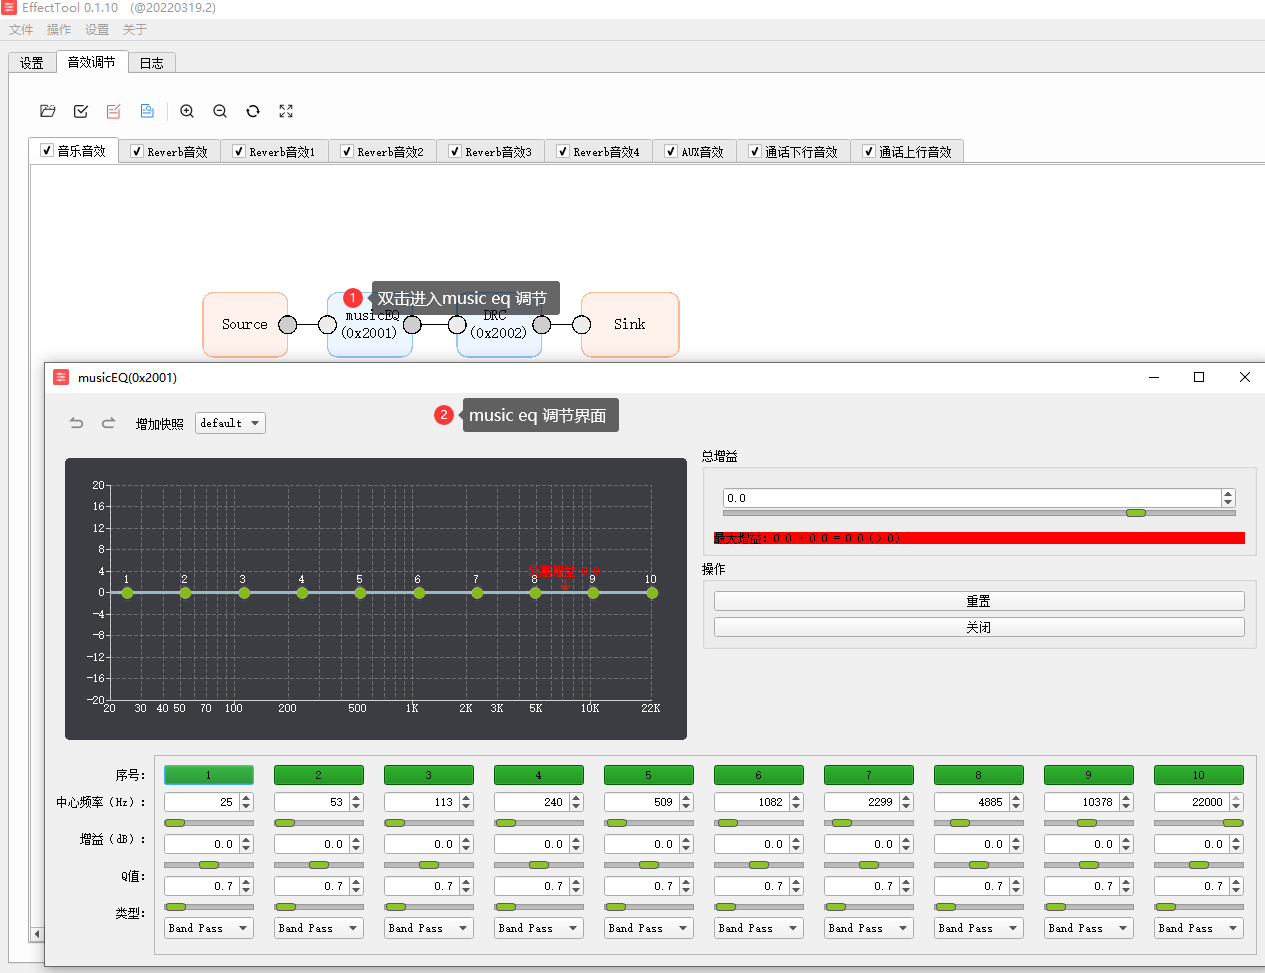The image size is (1265, 973).
Task: Expand band 3 Band Pass type dropdown
Action: point(429,928)
